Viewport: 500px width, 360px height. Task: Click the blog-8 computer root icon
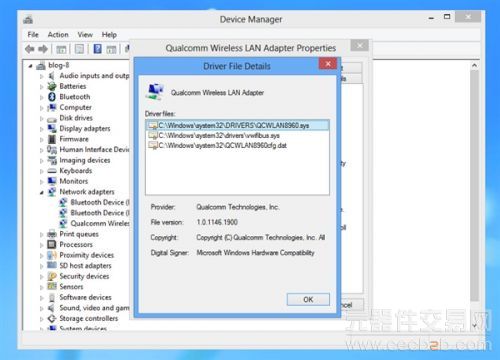click(41, 66)
